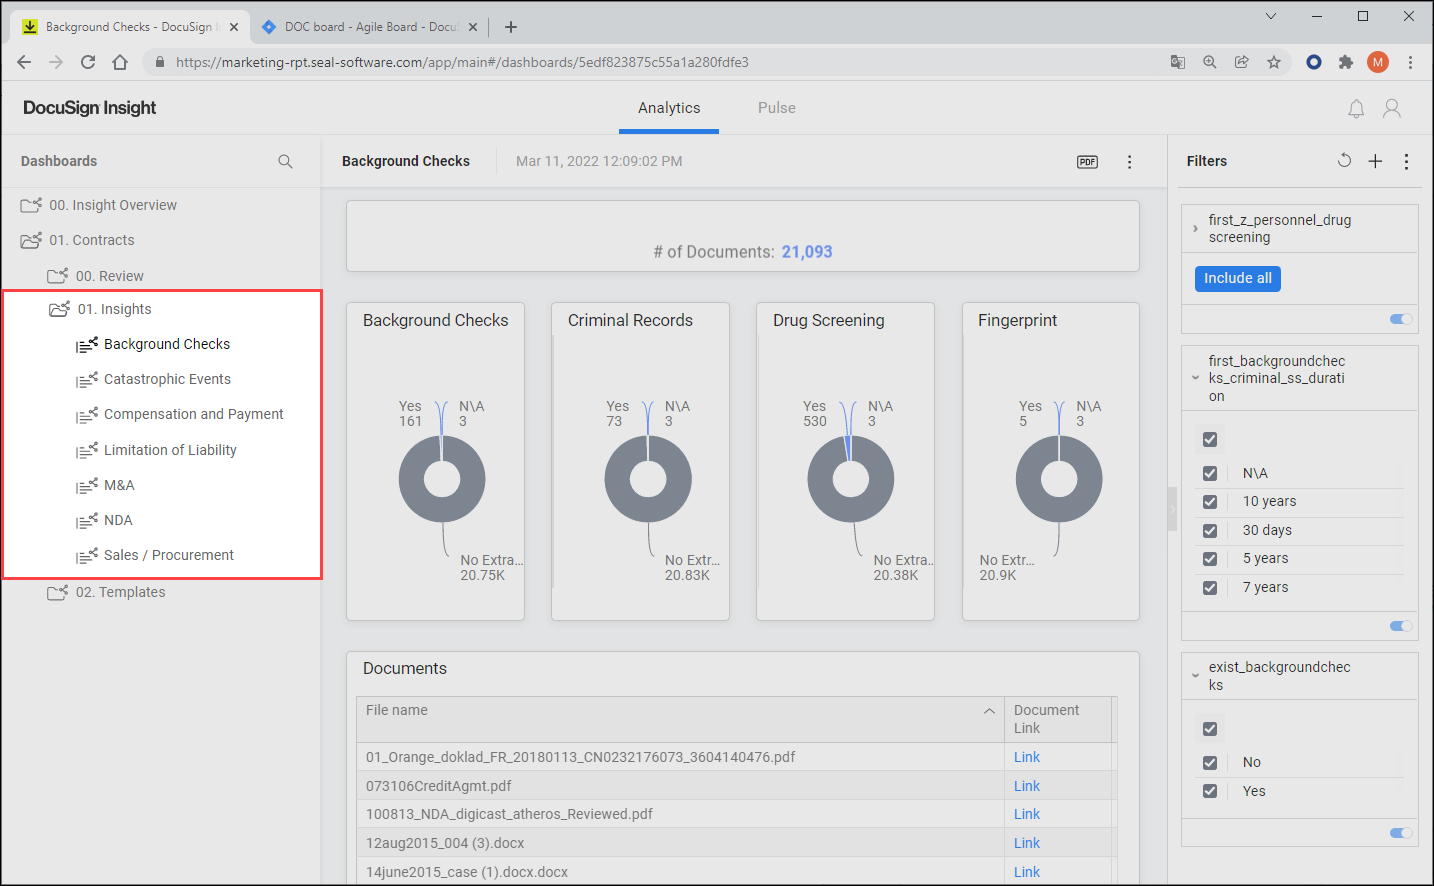1434x886 pixels.
Task: Open Chrome three-dot menu
Action: pyautogui.click(x=1410, y=62)
